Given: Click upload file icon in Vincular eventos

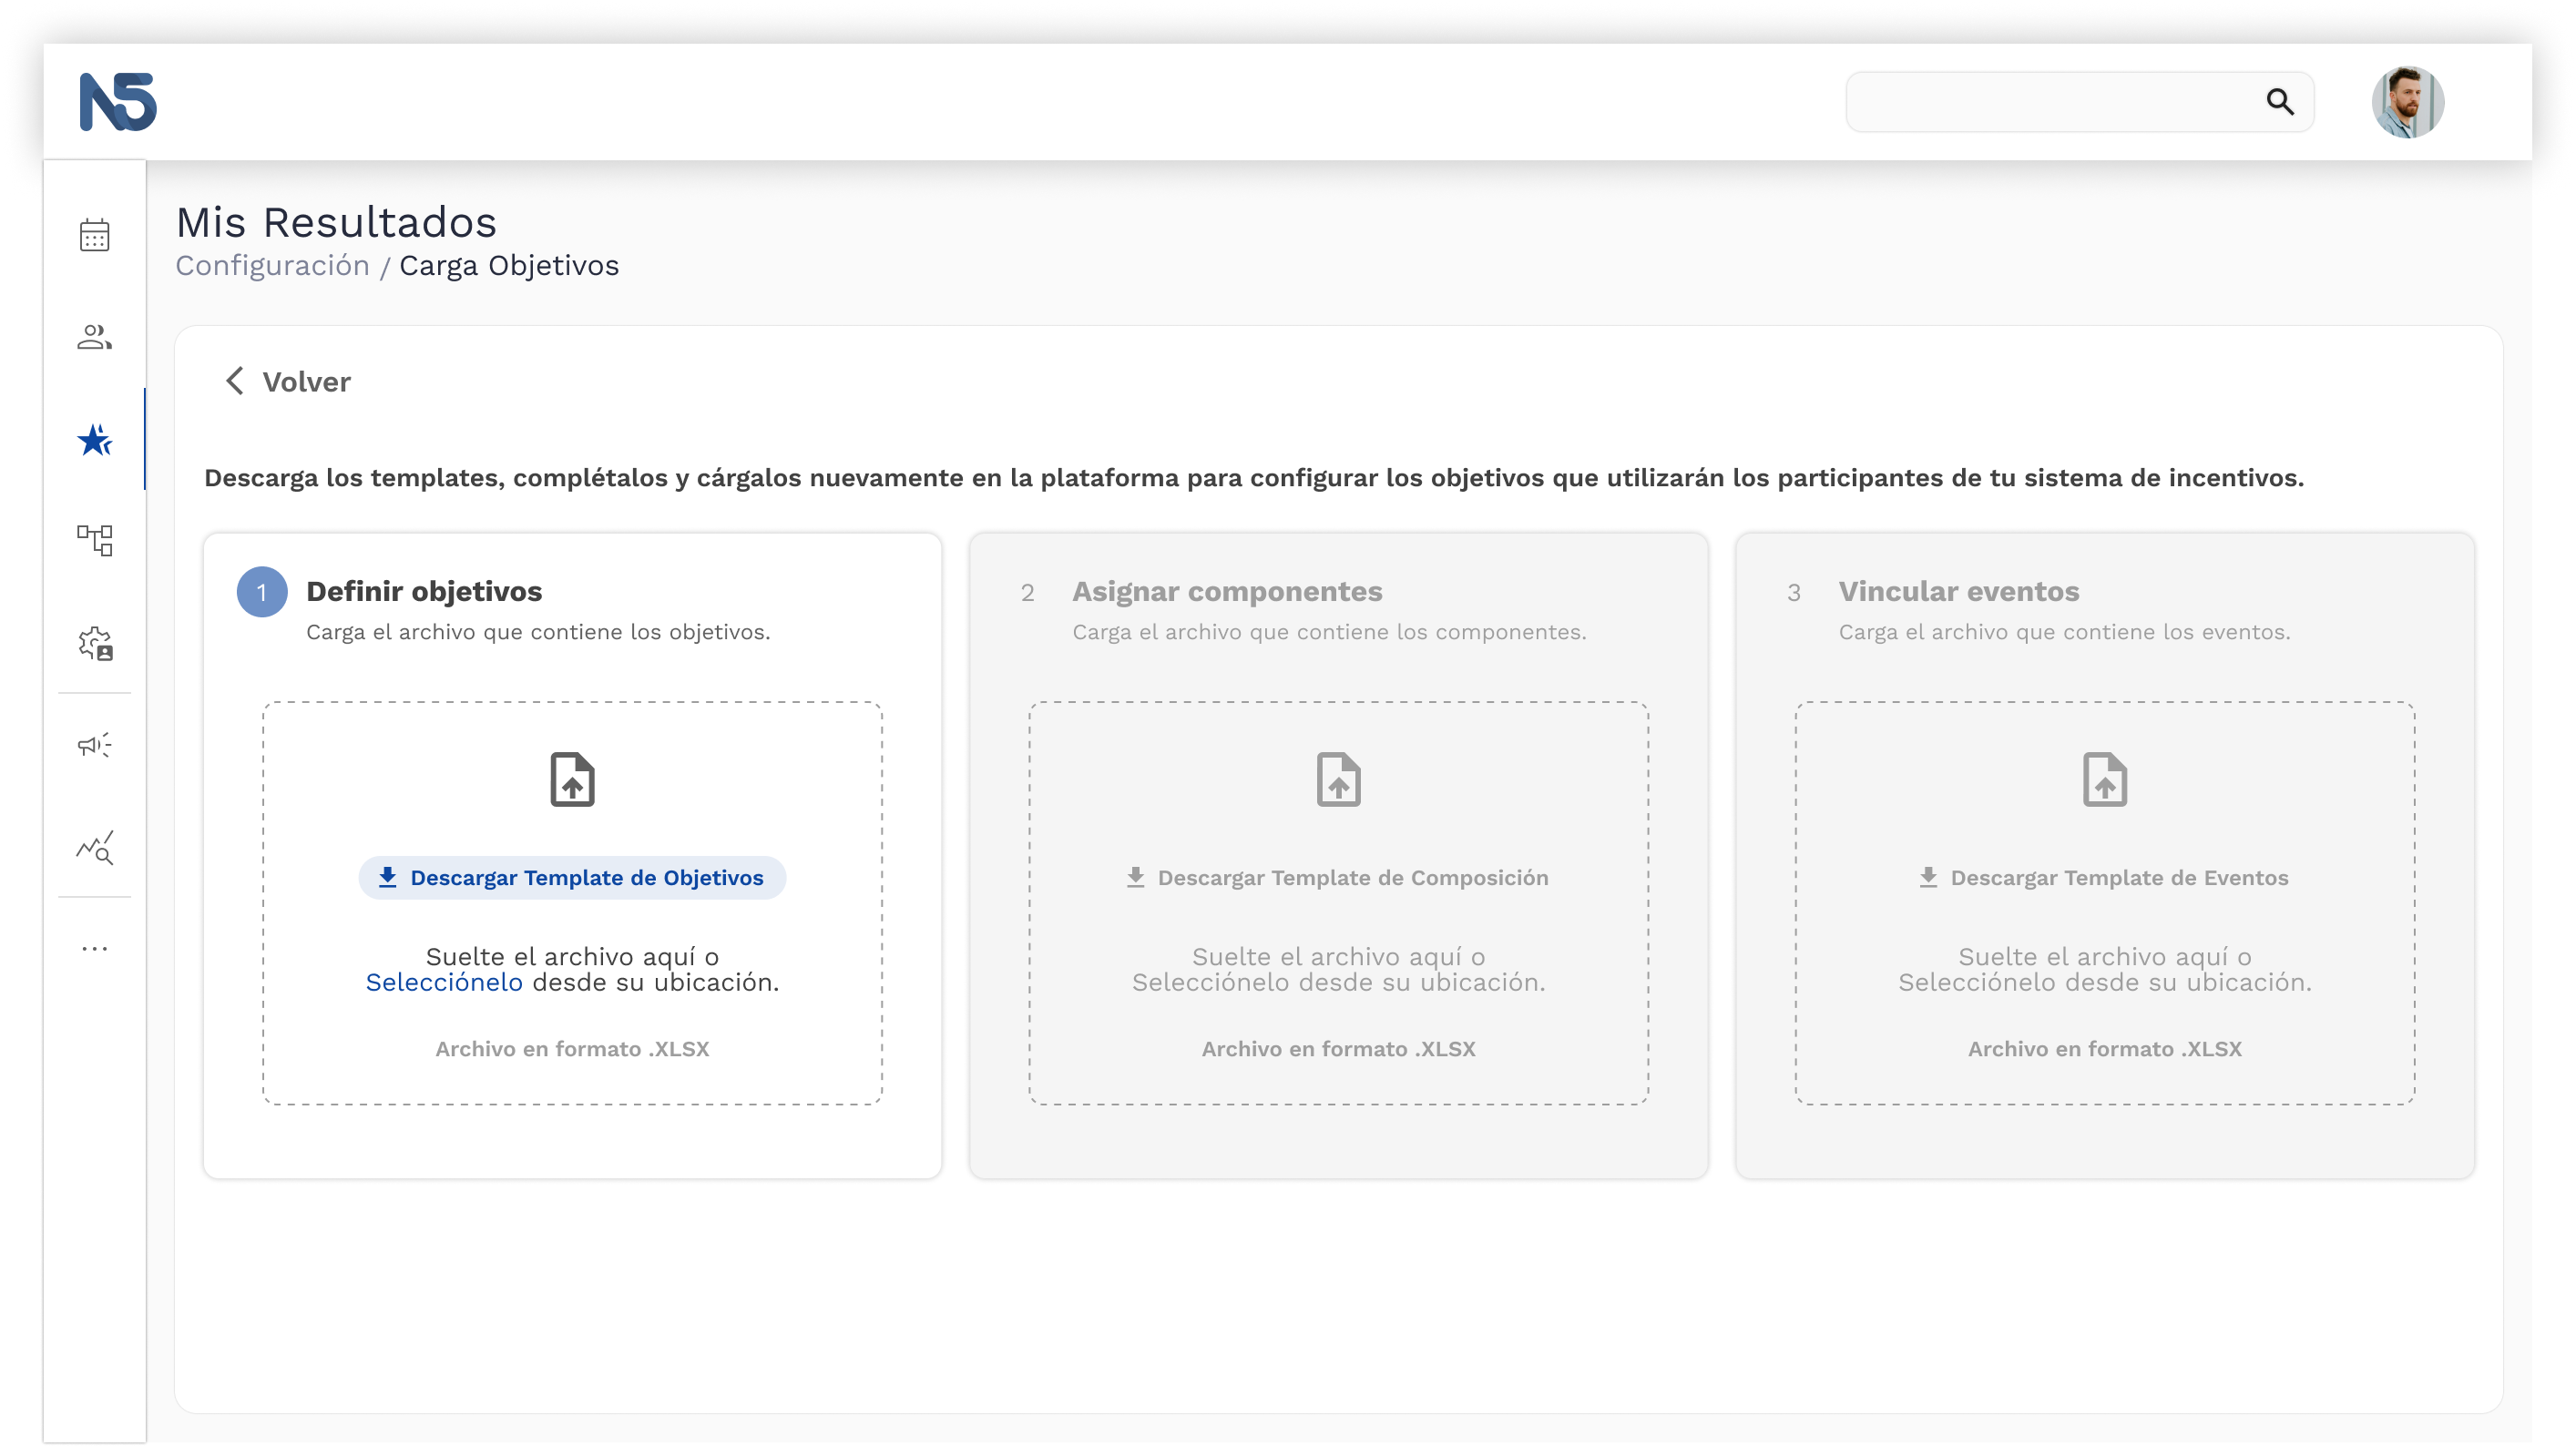Looking at the screenshot, I should 2104,778.
